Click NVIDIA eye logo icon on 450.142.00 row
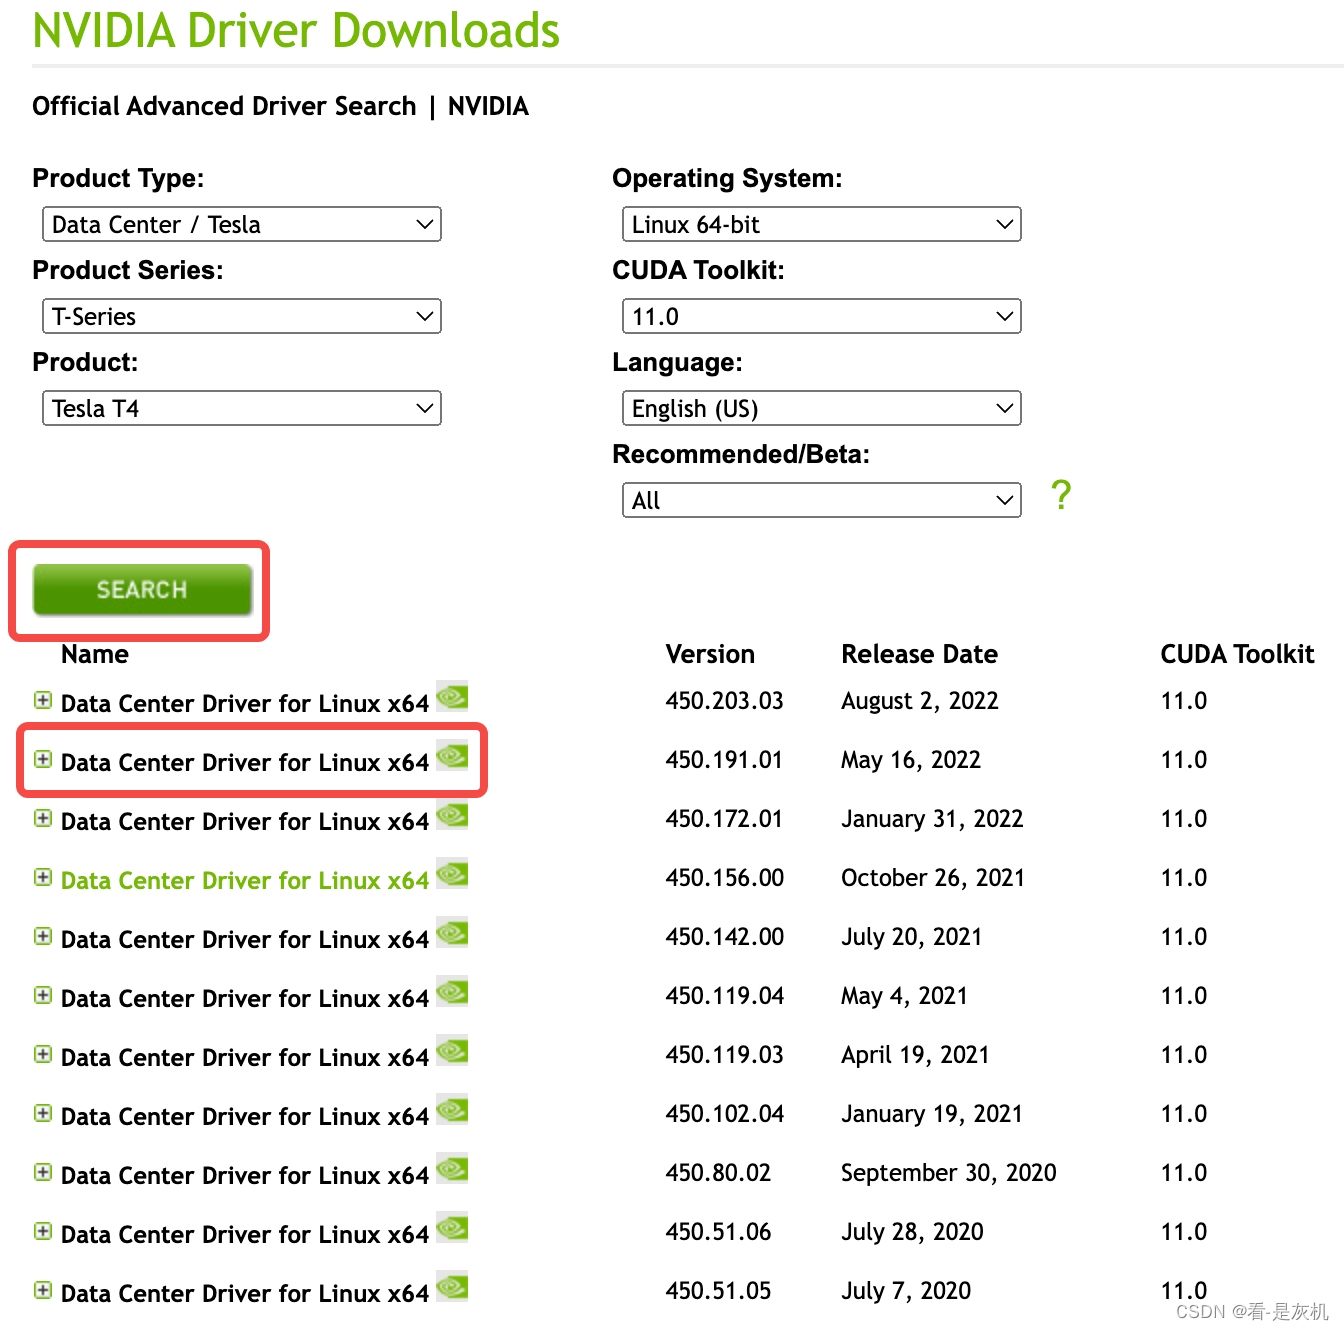 (x=452, y=932)
